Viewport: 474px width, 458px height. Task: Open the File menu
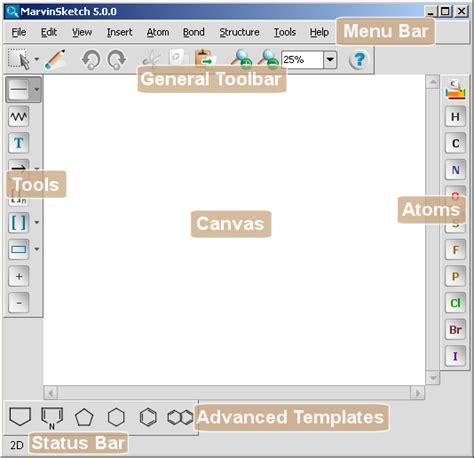pyautogui.click(x=19, y=32)
